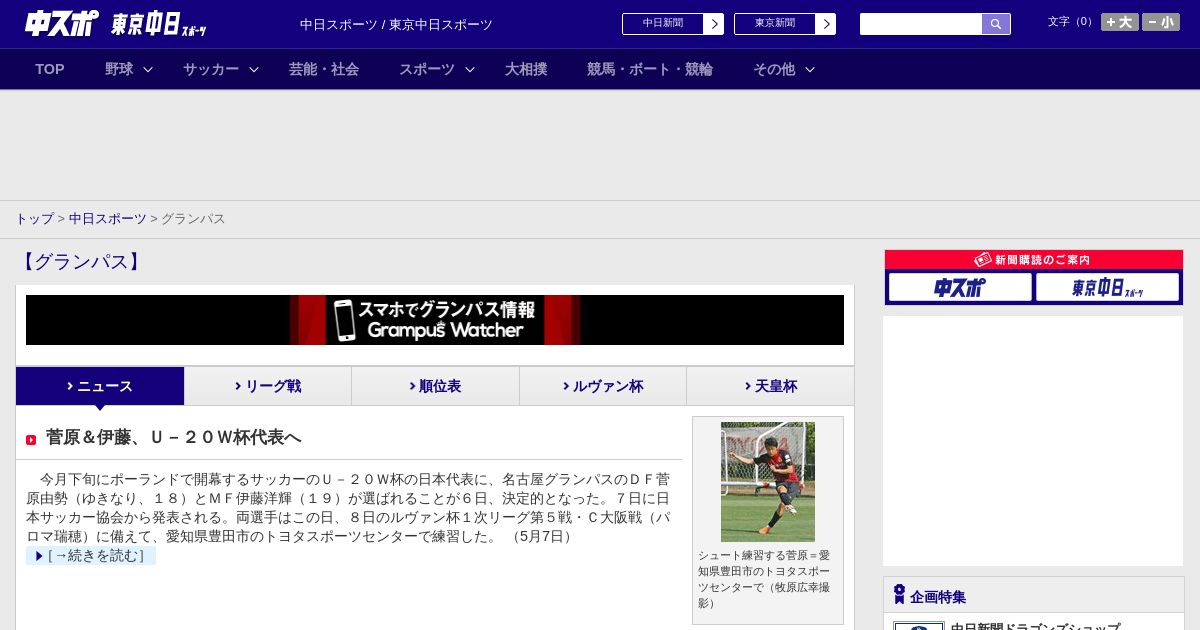Screen dimensions: 1200x630
Task: Open the スポーツ navigation menu
Action: pos(427,69)
